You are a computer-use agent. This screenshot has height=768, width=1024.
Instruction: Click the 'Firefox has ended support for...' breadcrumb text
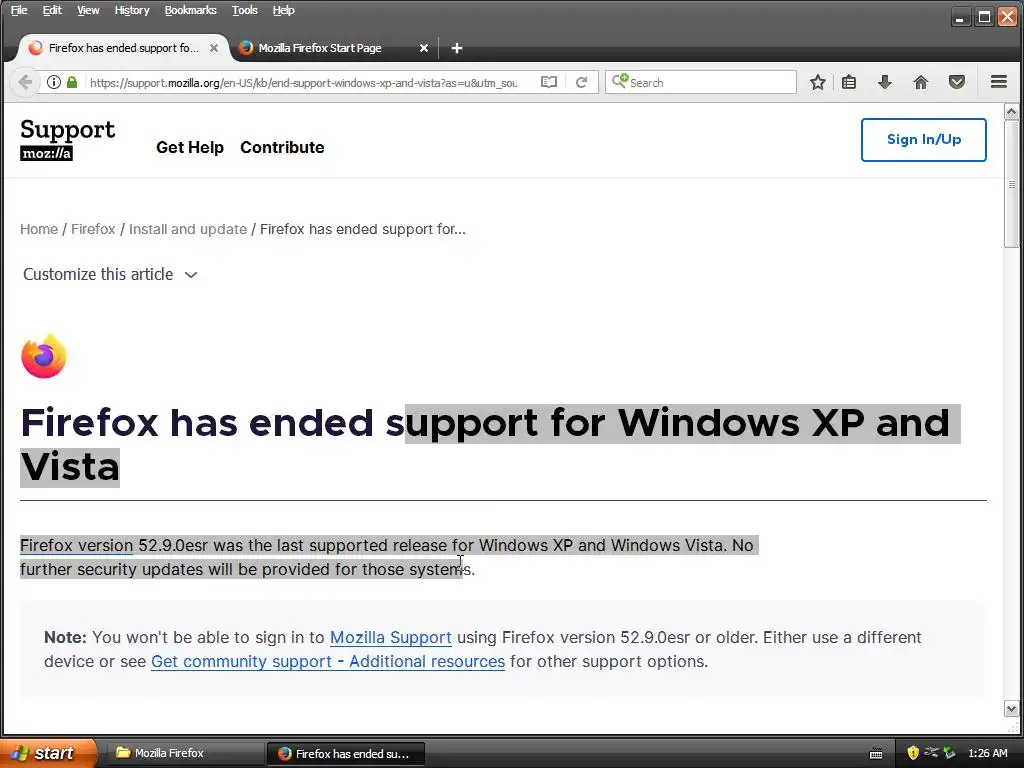pos(362,229)
